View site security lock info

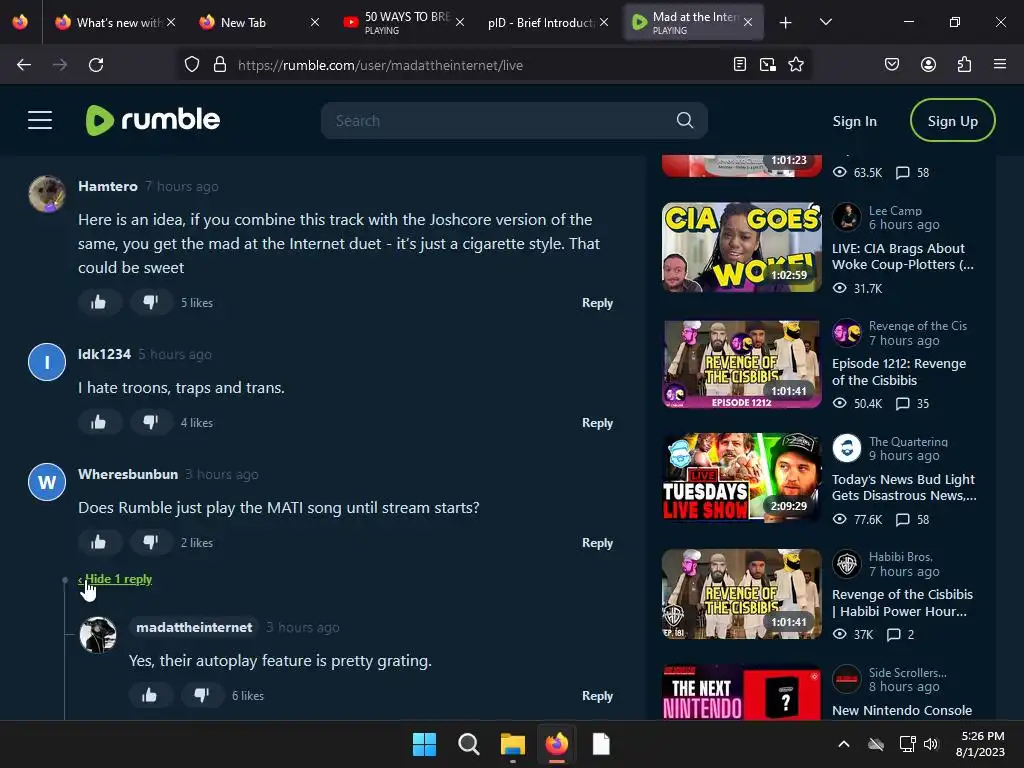(220, 65)
